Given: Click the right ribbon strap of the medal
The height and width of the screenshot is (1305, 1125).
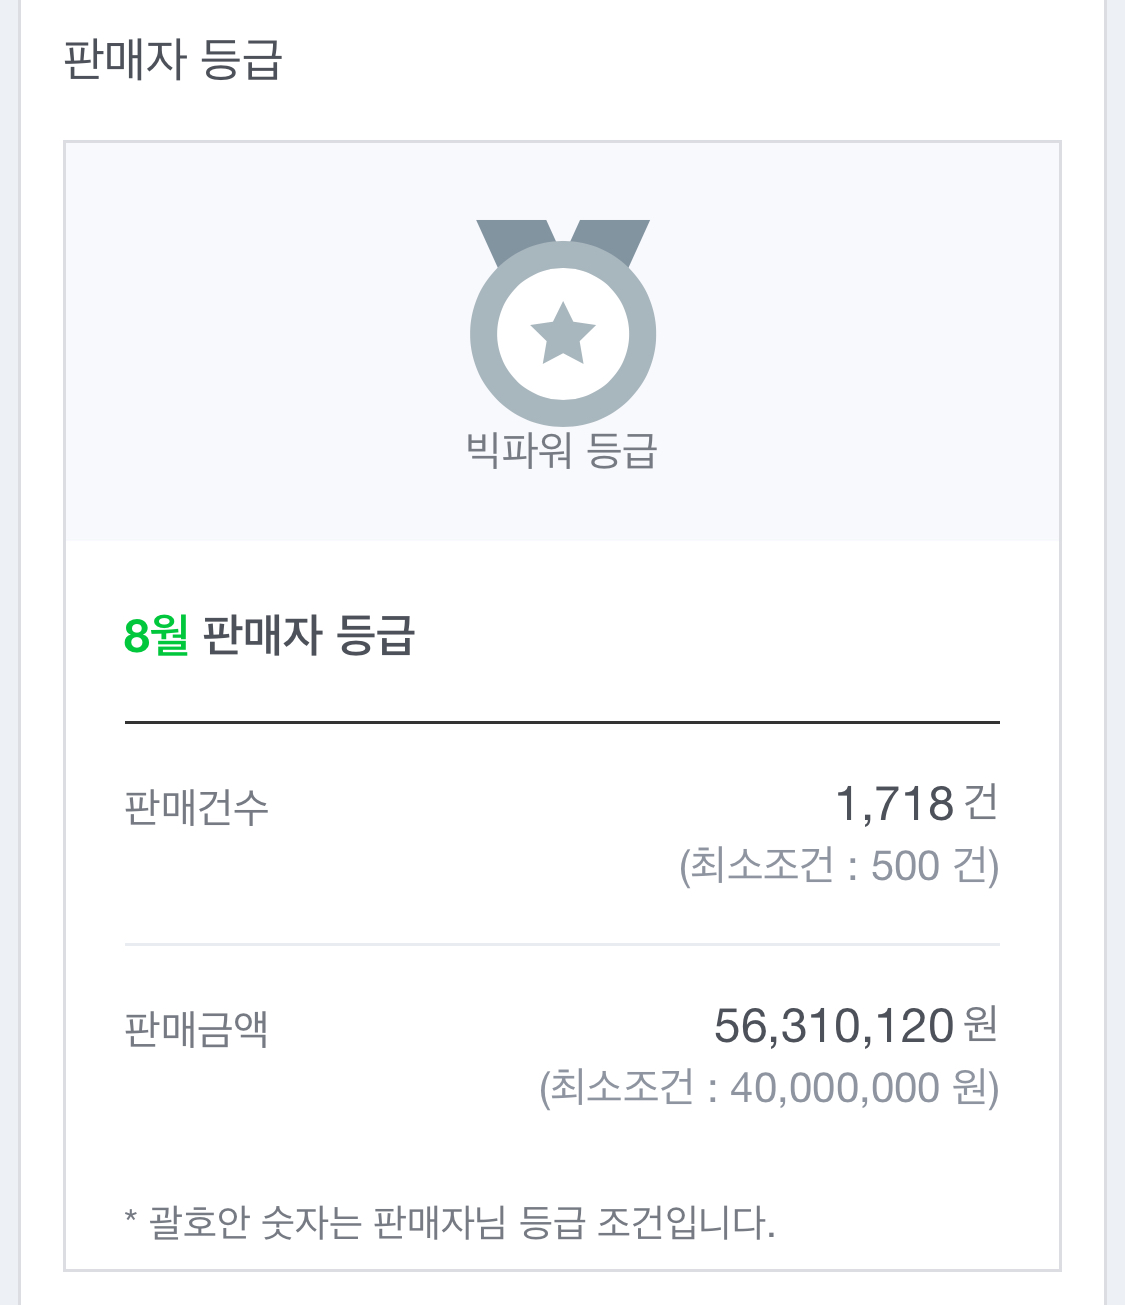Looking at the screenshot, I should tap(614, 237).
